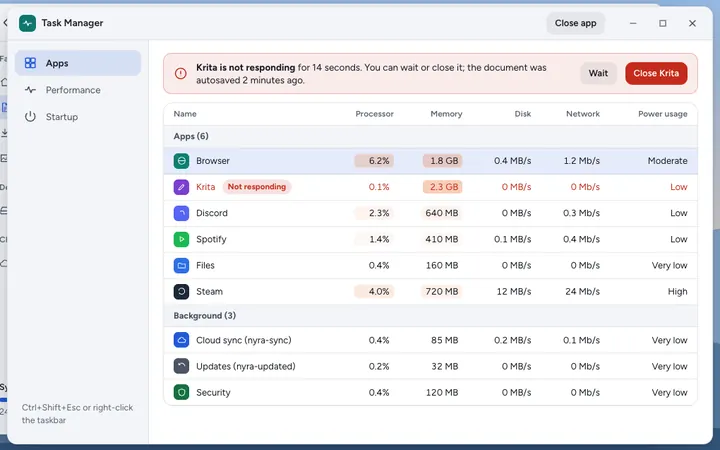Click the dark Steam app icon
The image size is (720, 450).
[x=181, y=292]
